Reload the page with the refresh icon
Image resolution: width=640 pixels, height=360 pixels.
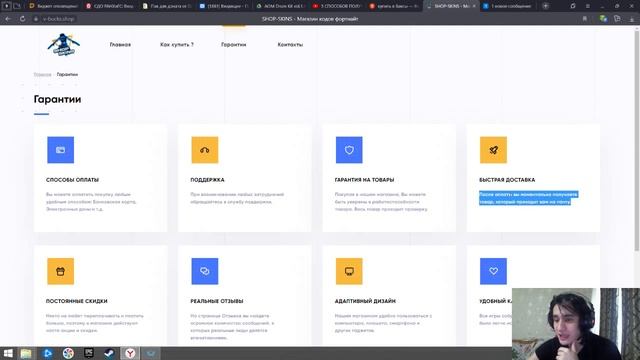tap(22, 19)
